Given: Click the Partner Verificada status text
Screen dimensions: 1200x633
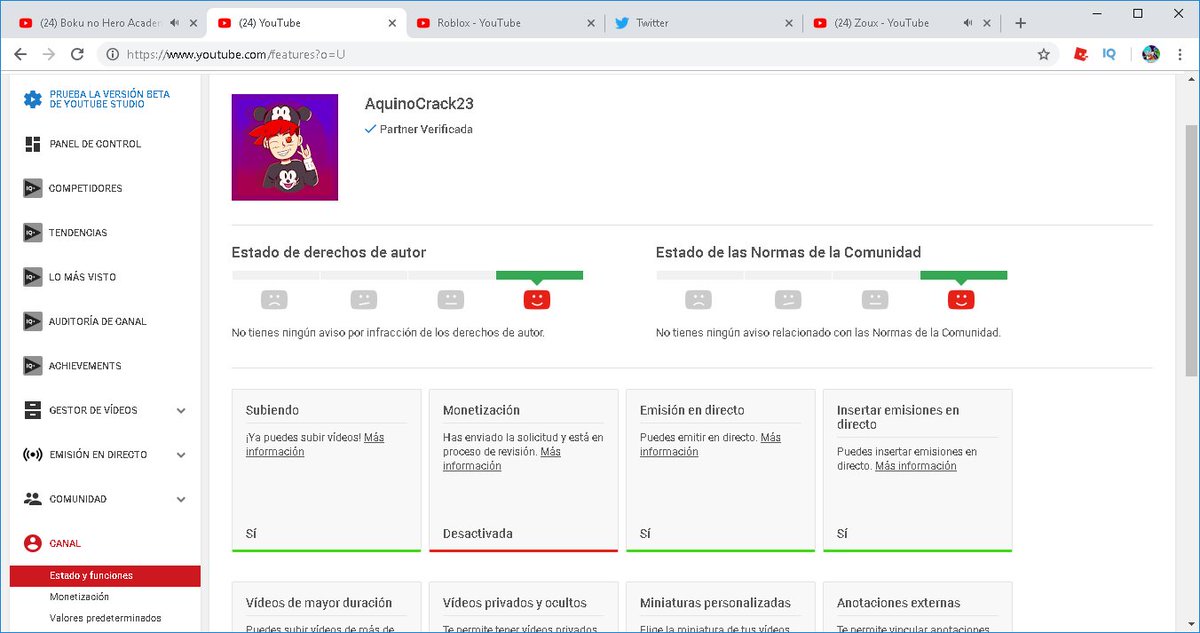Looking at the screenshot, I should click(x=426, y=130).
